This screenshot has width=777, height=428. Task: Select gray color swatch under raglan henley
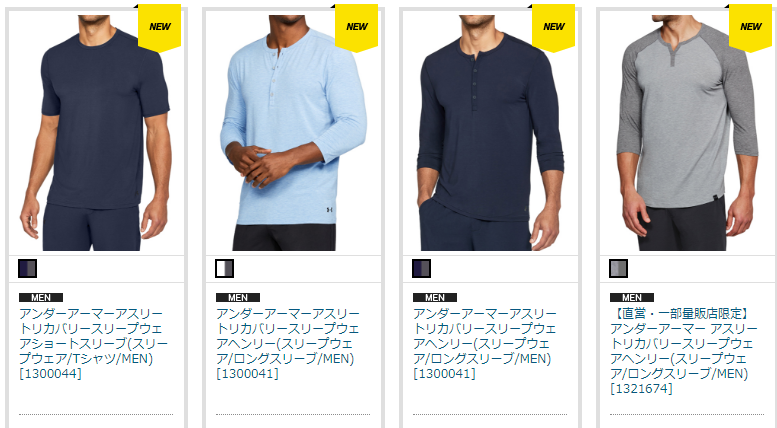pyautogui.click(x=618, y=268)
